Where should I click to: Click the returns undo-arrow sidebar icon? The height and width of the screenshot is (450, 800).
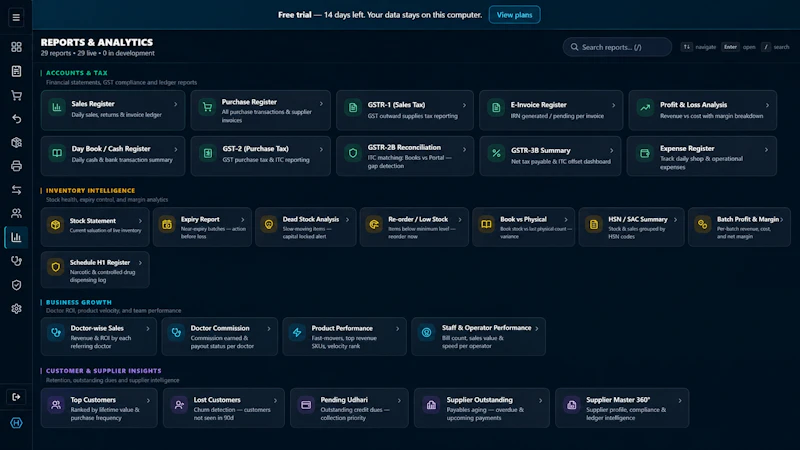click(x=16, y=118)
